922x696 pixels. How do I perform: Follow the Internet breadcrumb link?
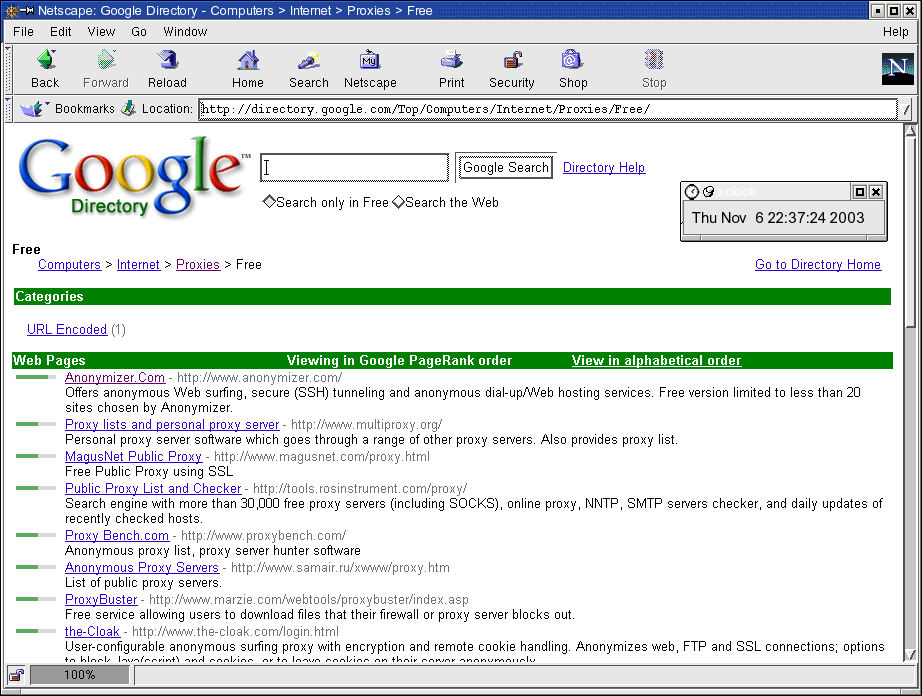click(138, 265)
